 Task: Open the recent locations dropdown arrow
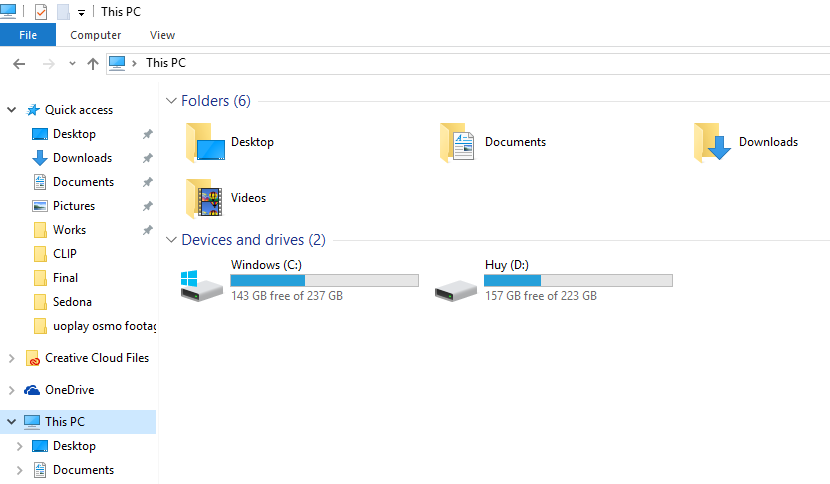pyautogui.click(x=72, y=64)
